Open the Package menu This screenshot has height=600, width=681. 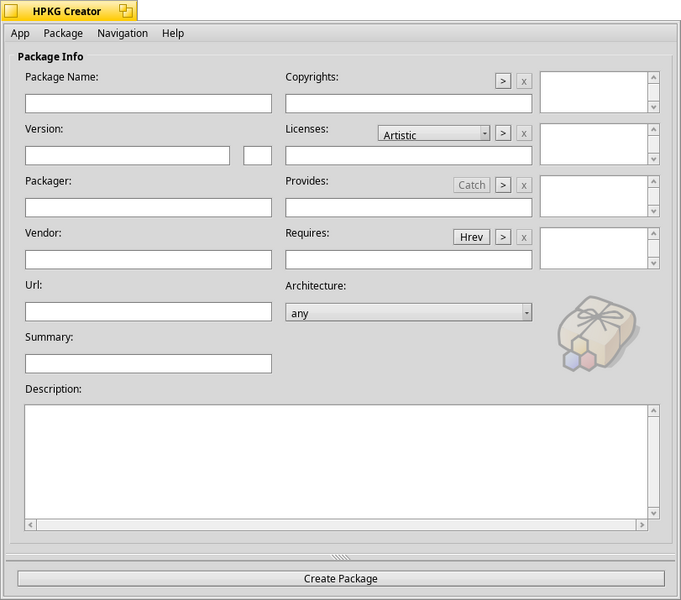[63, 33]
